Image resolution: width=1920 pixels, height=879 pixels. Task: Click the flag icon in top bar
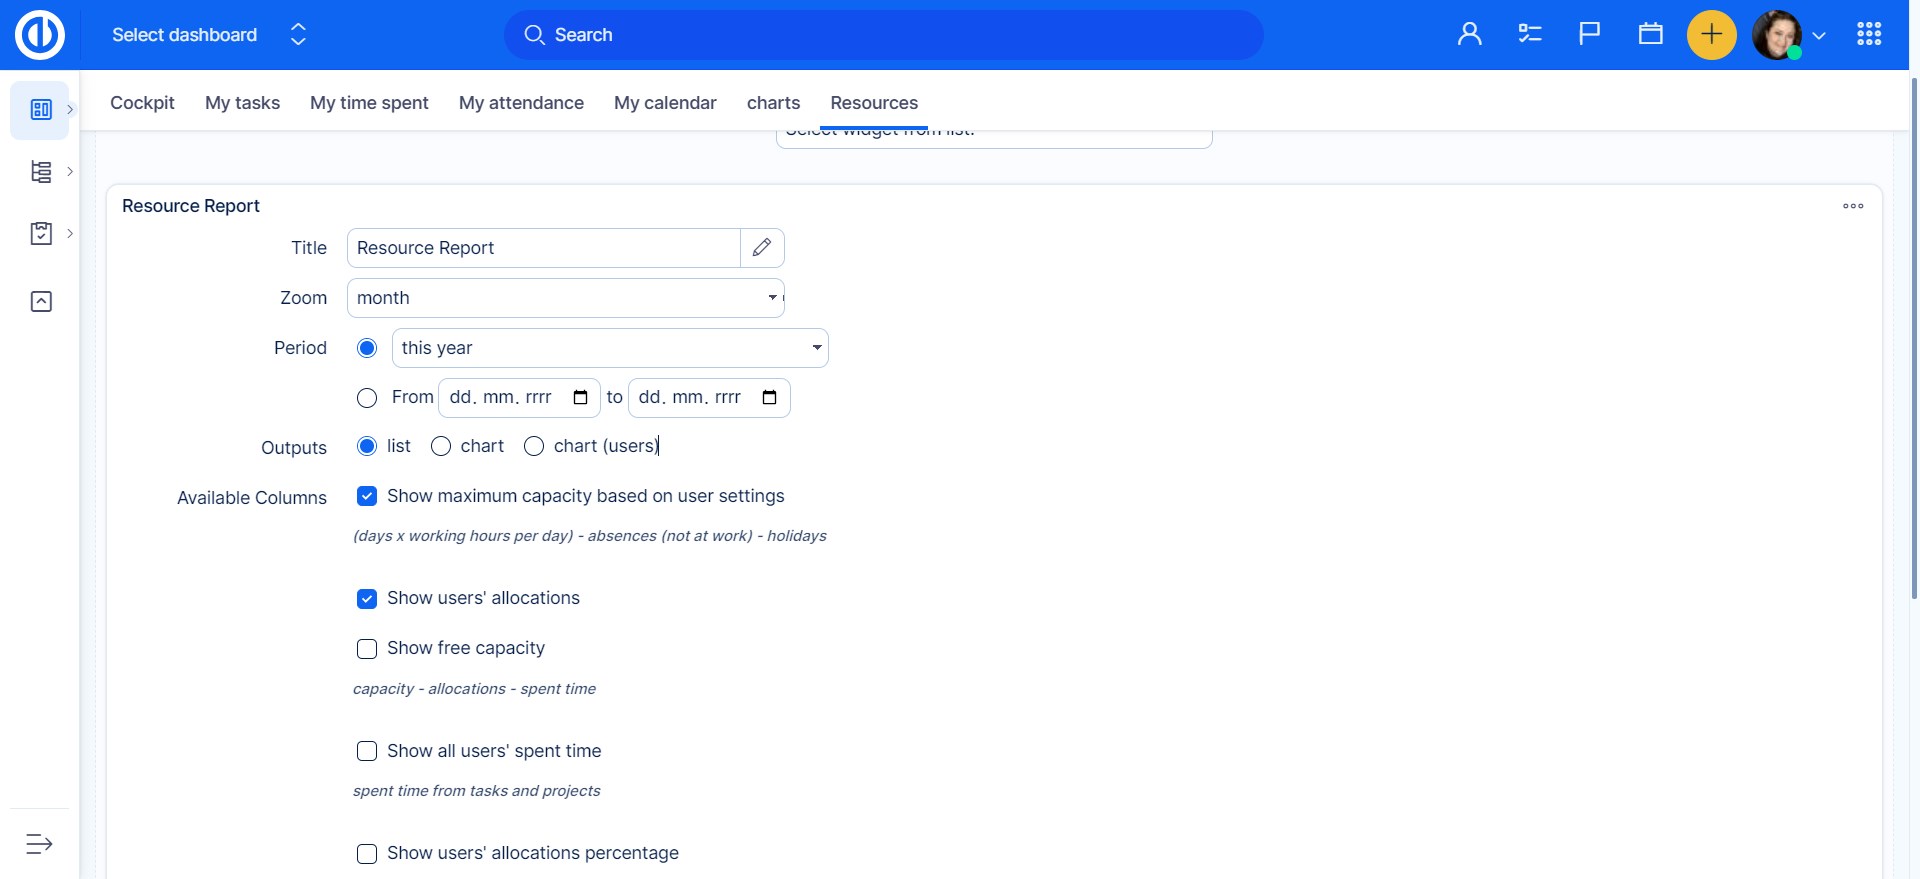[x=1589, y=35]
